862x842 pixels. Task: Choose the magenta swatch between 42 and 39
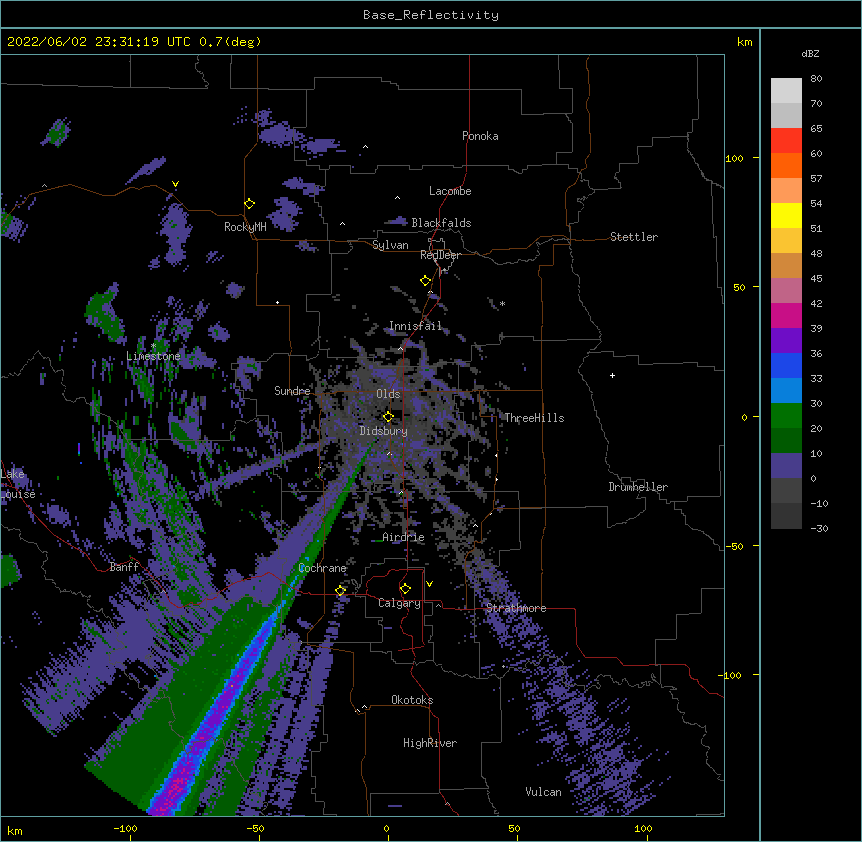click(x=786, y=315)
